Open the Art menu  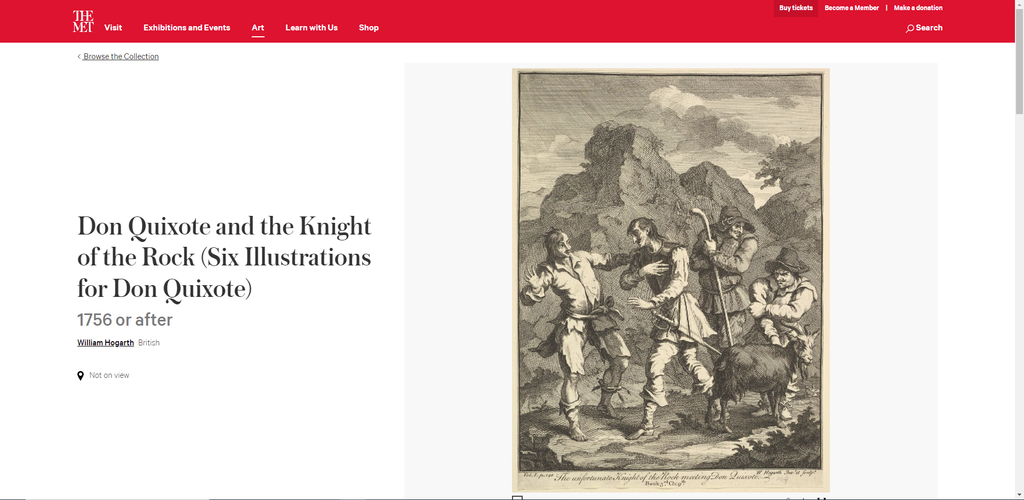pos(258,27)
